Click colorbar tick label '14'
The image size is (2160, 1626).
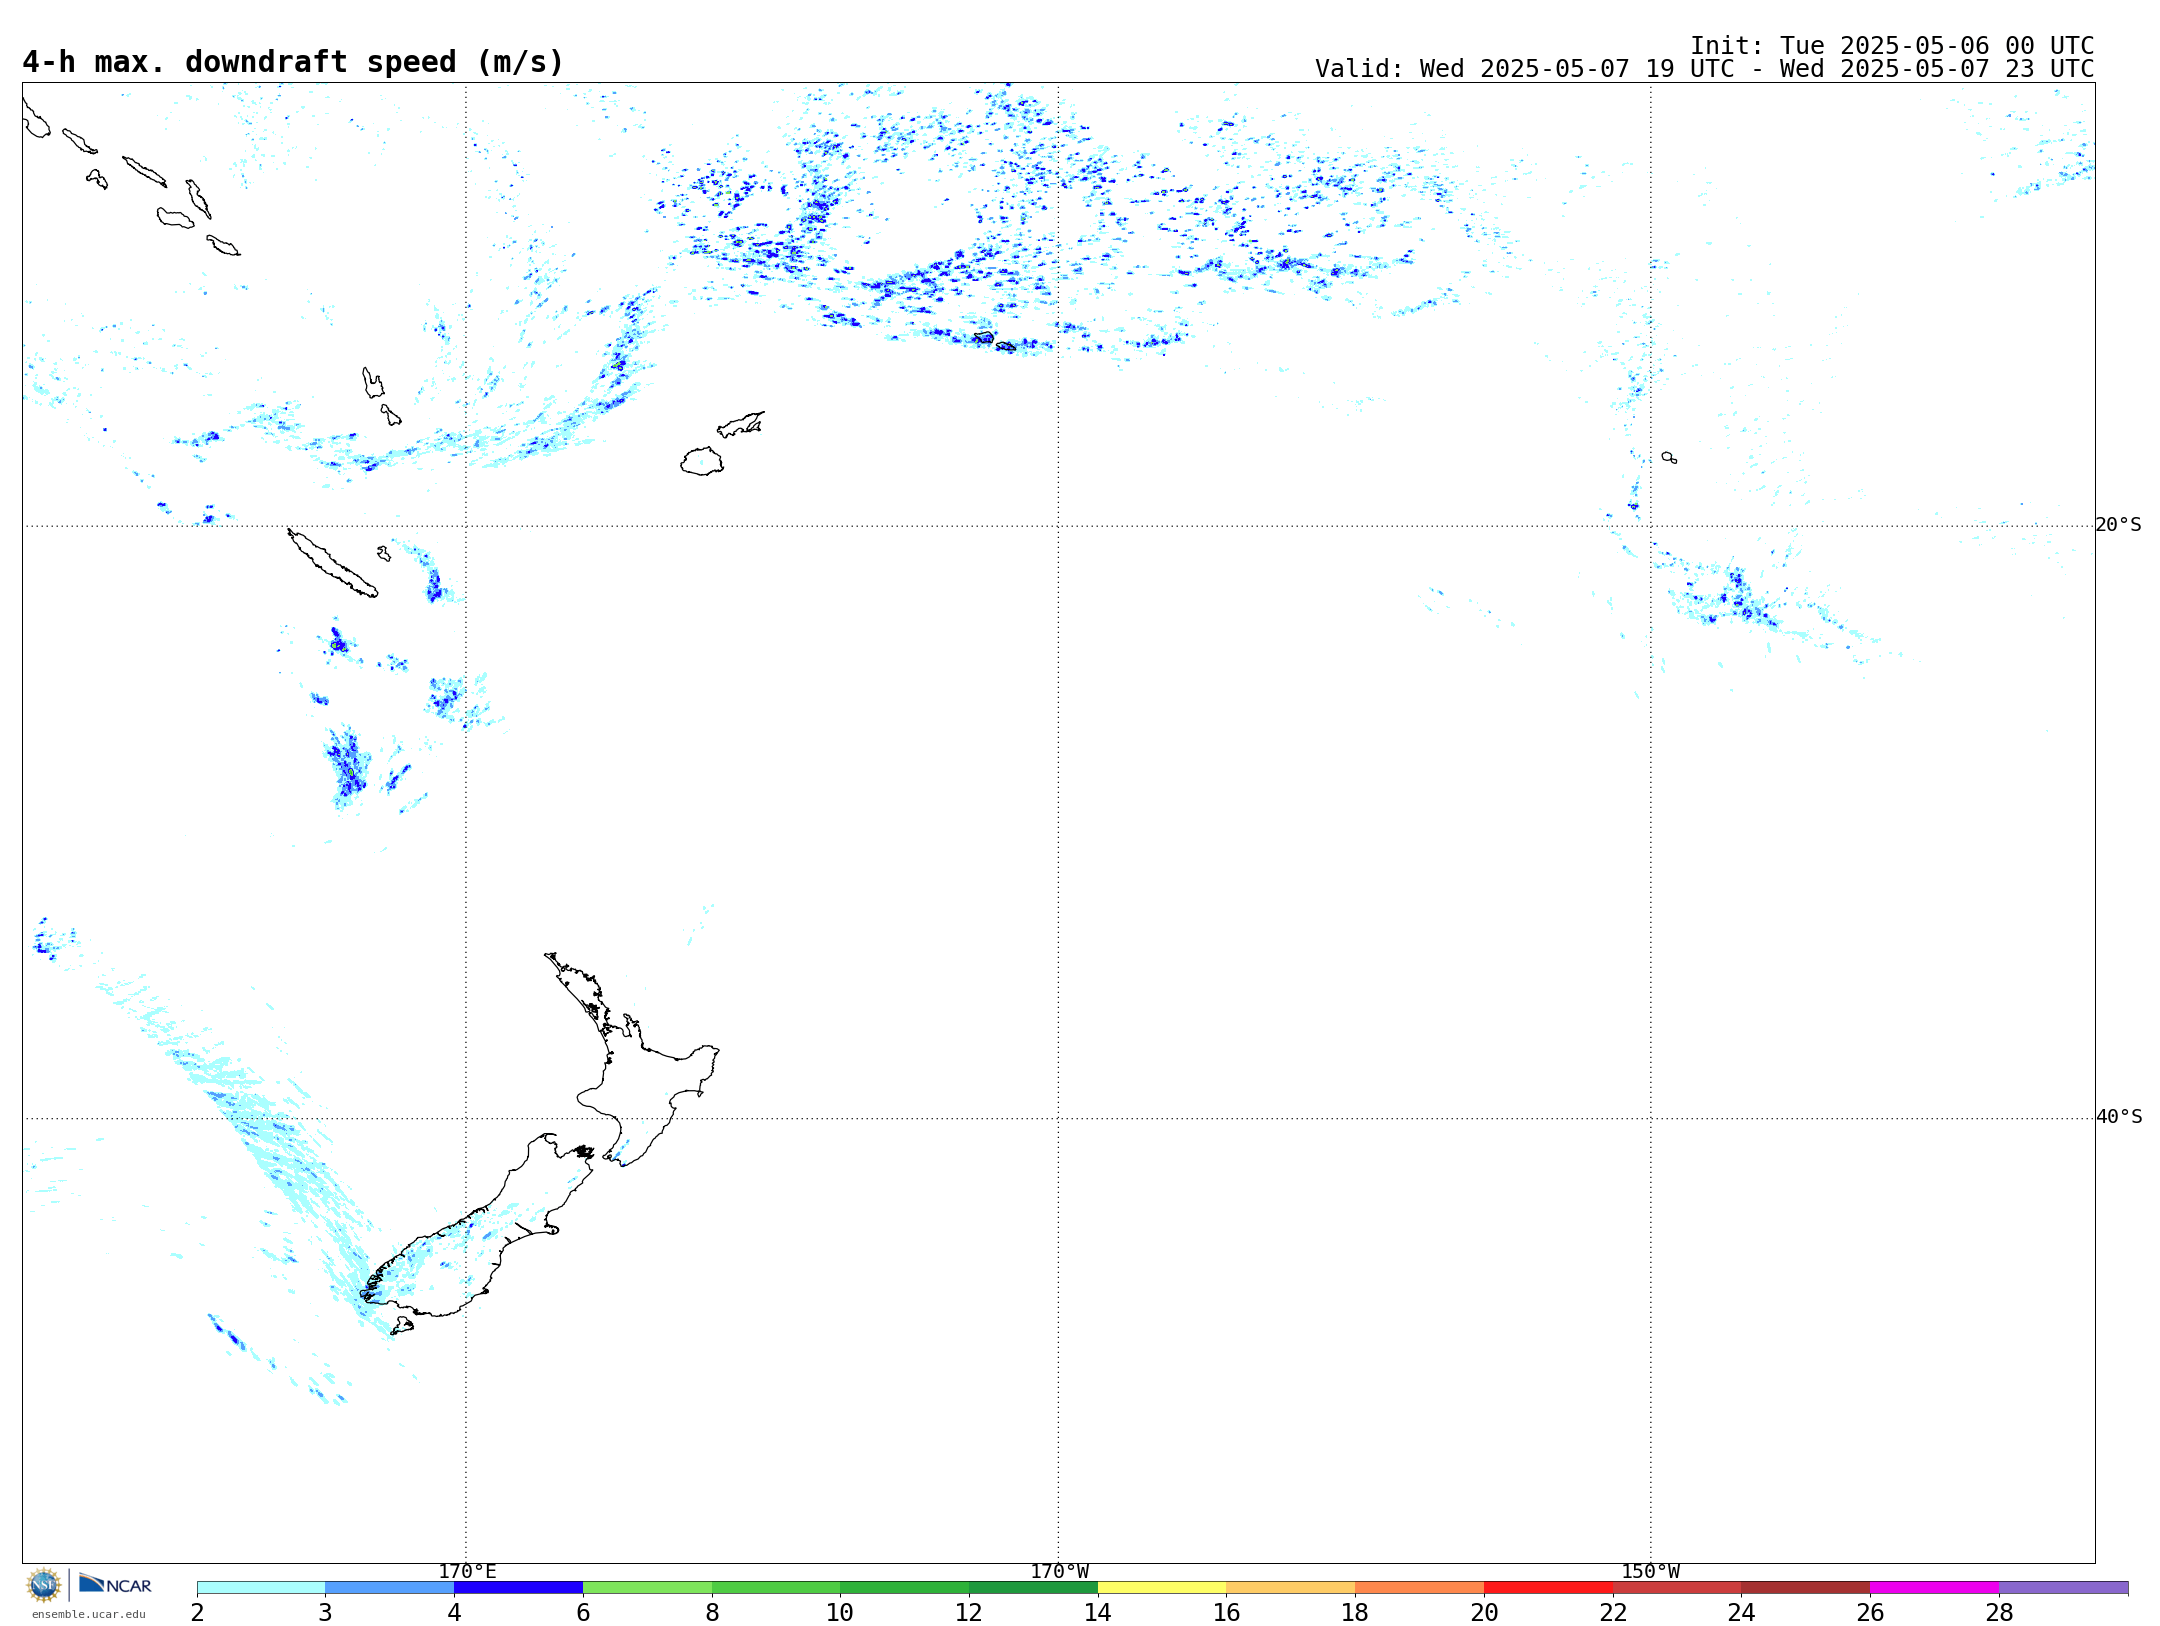[1098, 1612]
